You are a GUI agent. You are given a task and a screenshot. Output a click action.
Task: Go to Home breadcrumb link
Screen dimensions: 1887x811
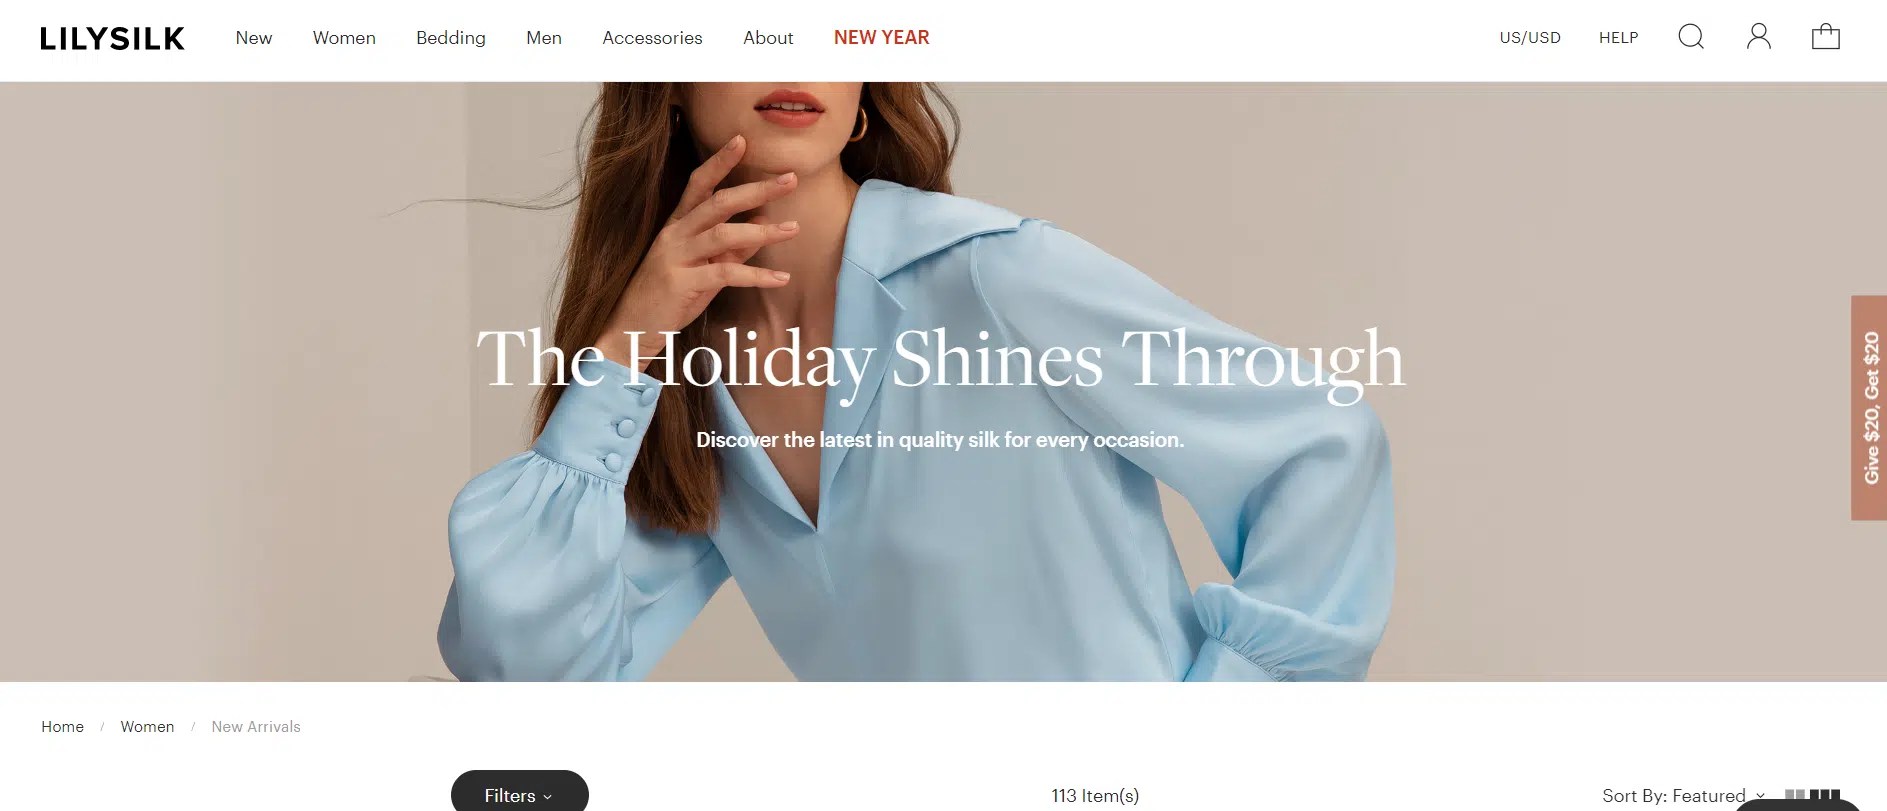[62, 727]
